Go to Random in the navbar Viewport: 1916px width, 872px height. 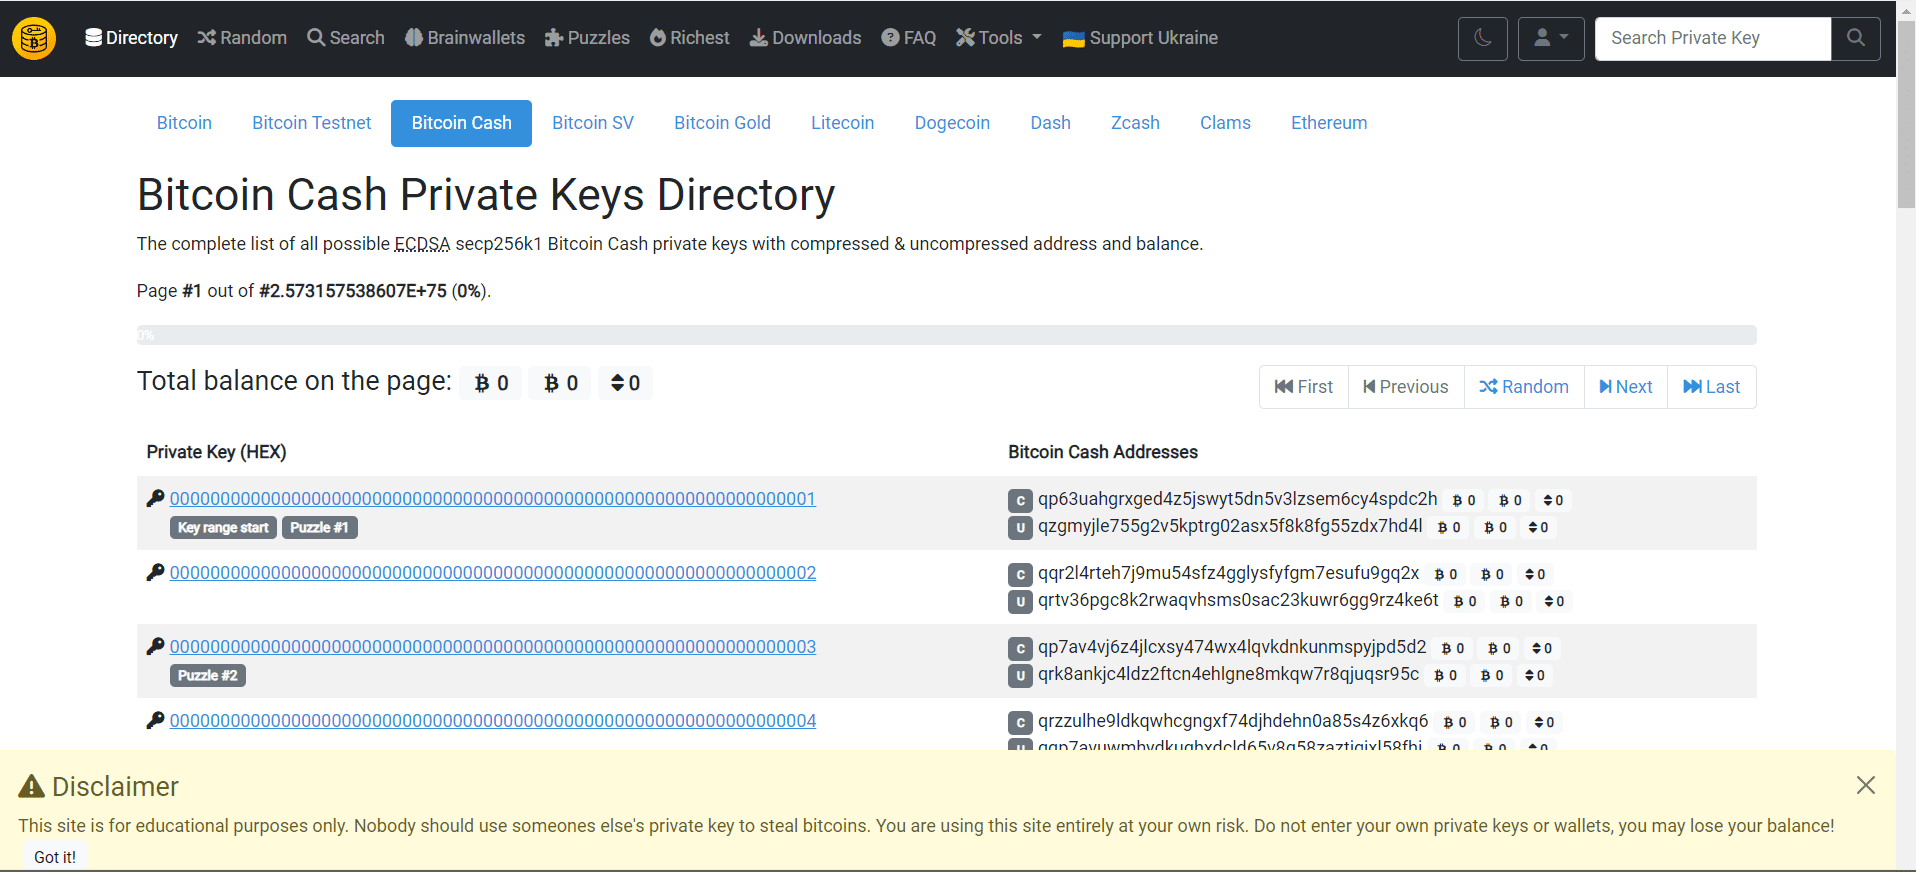point(242,38)
